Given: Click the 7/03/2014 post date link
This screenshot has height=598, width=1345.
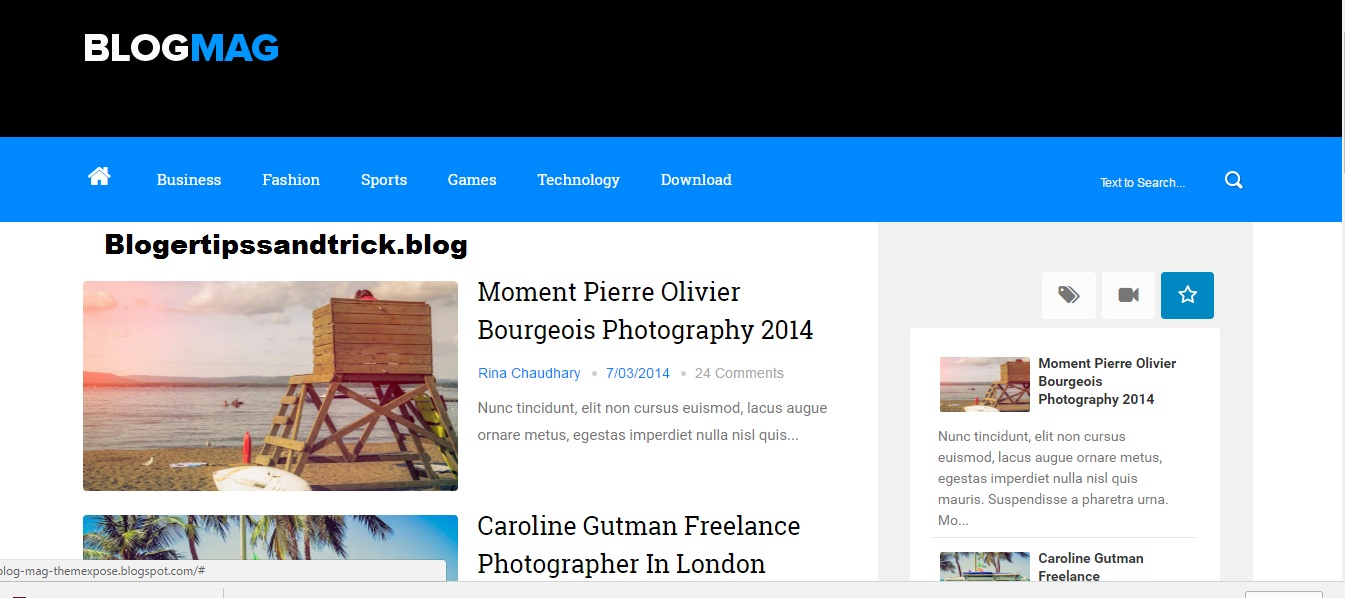Looking at the screenshot, I should 637,373.
